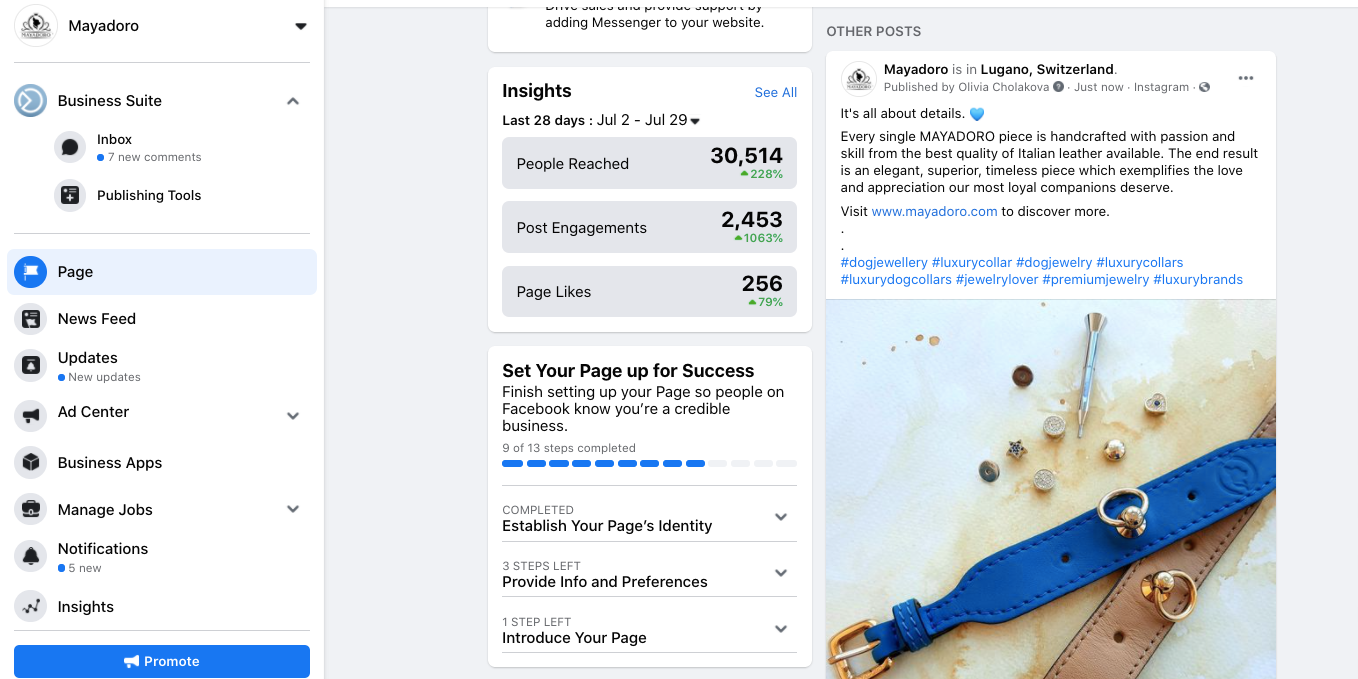Click the Insights graph icon in sidebar

31,607
